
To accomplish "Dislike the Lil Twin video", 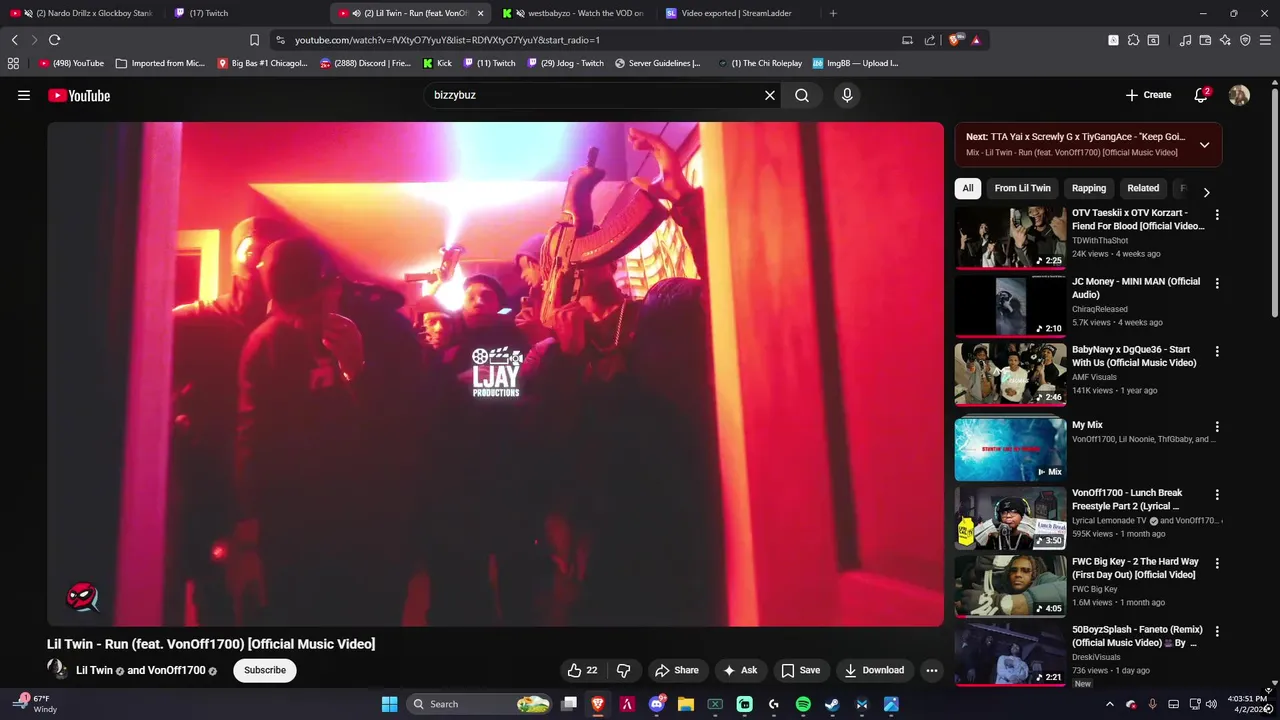I will click(623, 670).
